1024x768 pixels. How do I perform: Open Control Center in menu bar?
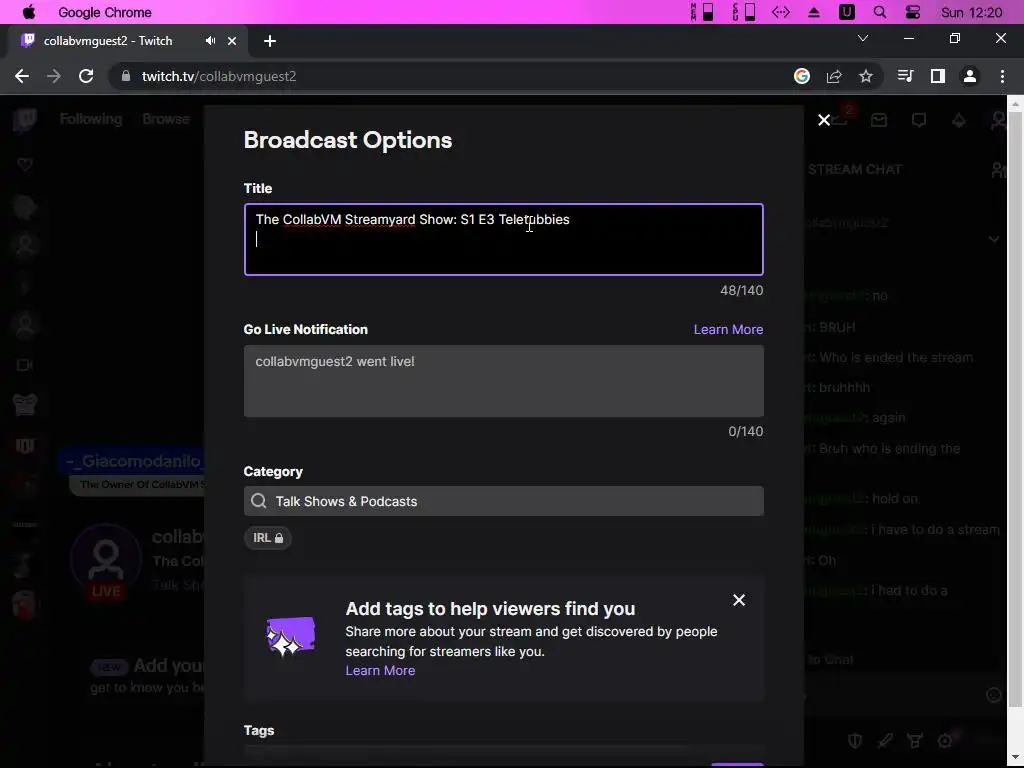913,12
